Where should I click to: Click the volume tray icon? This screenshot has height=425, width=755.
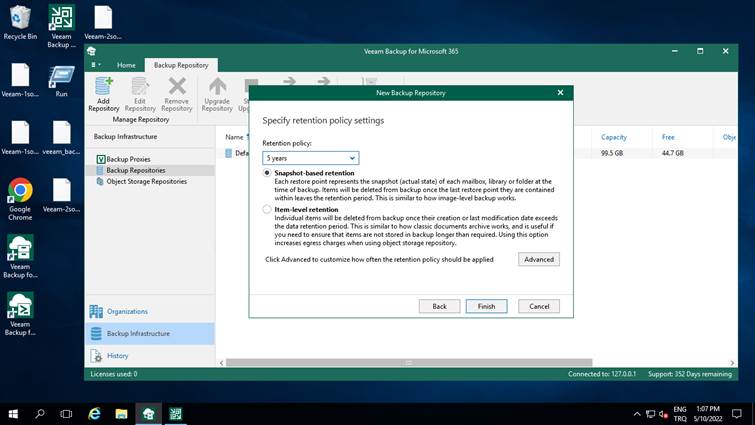(x=664, y=414)
